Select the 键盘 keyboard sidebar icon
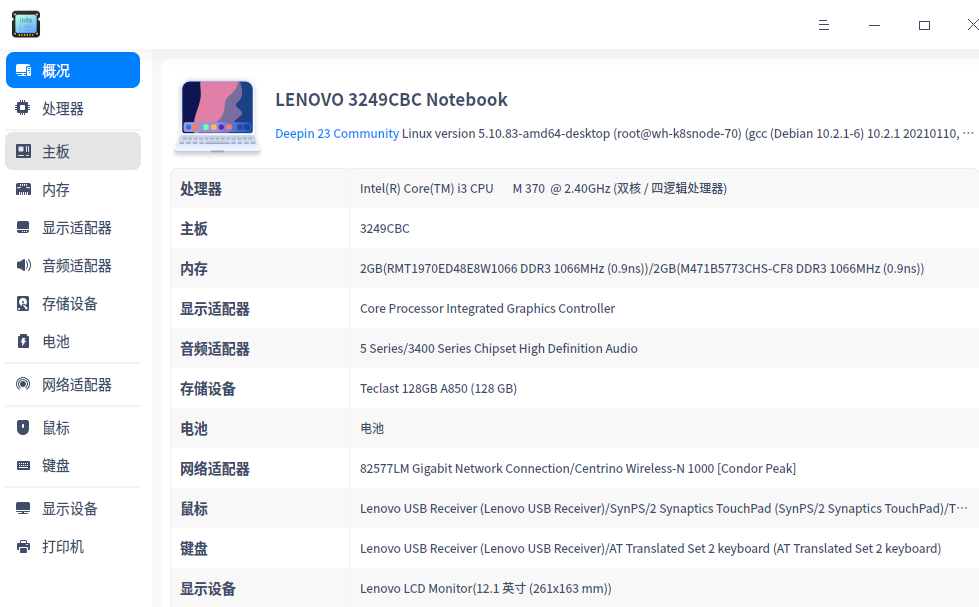The image size is (979, 607). tap(23, 465)
